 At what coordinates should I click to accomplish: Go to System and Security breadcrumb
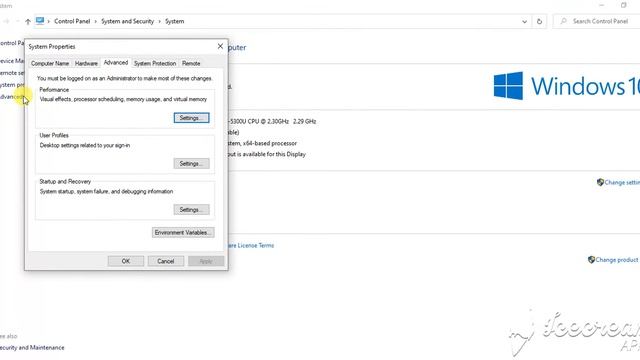point(127,21)
